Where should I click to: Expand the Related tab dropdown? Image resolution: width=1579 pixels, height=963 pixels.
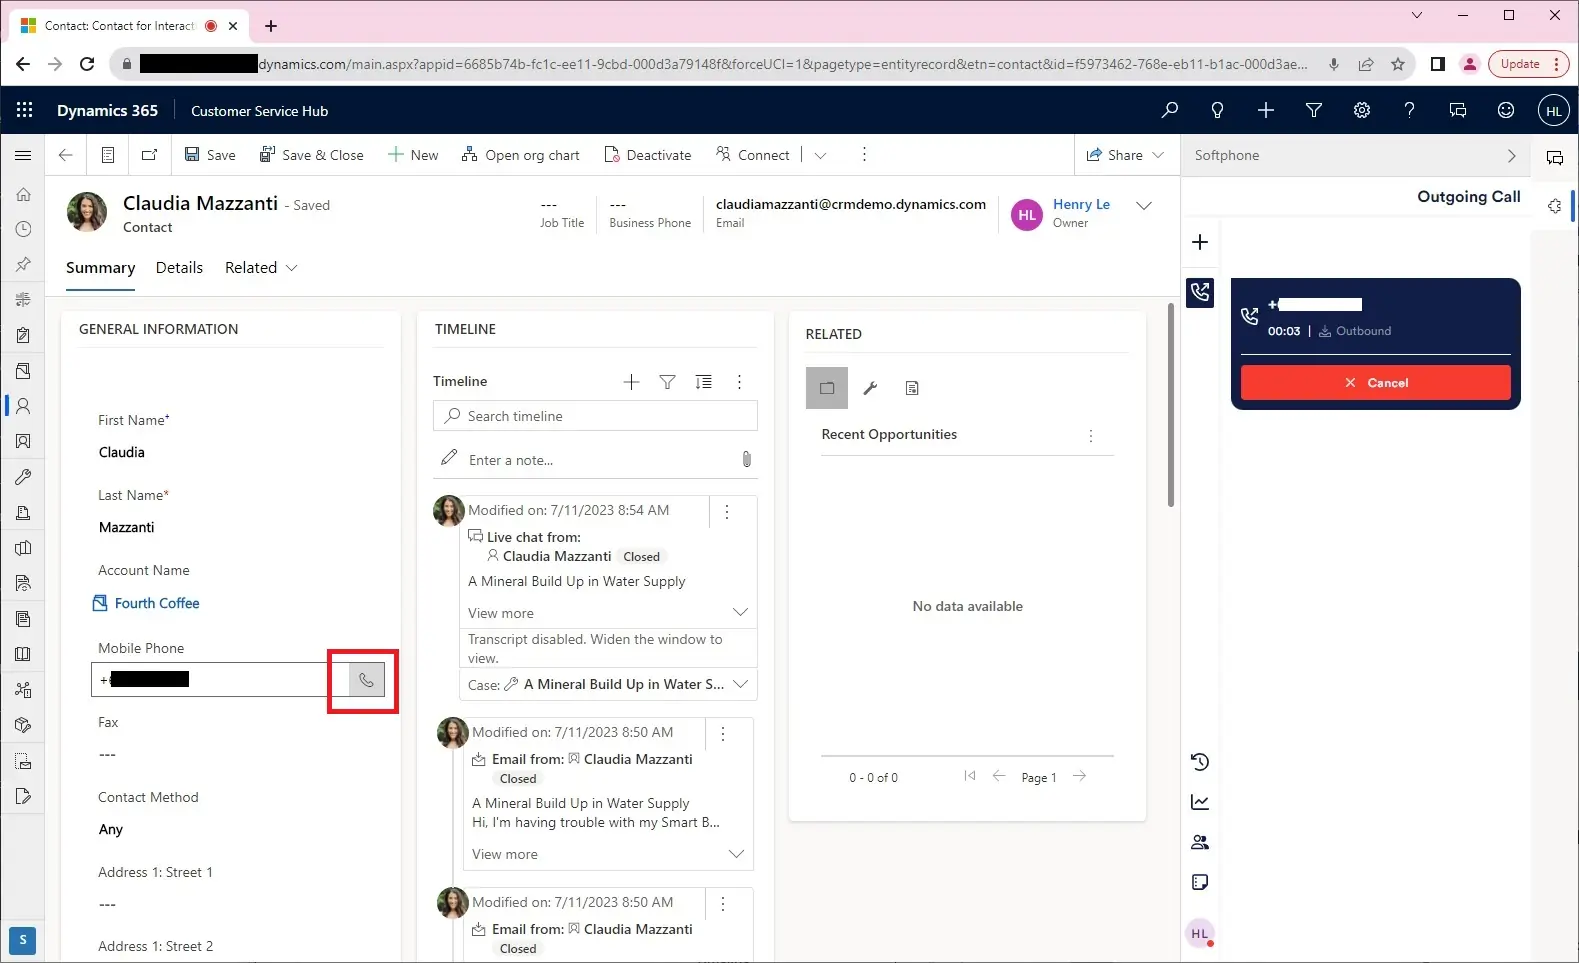pyautogui.click(x=261, y=268)
